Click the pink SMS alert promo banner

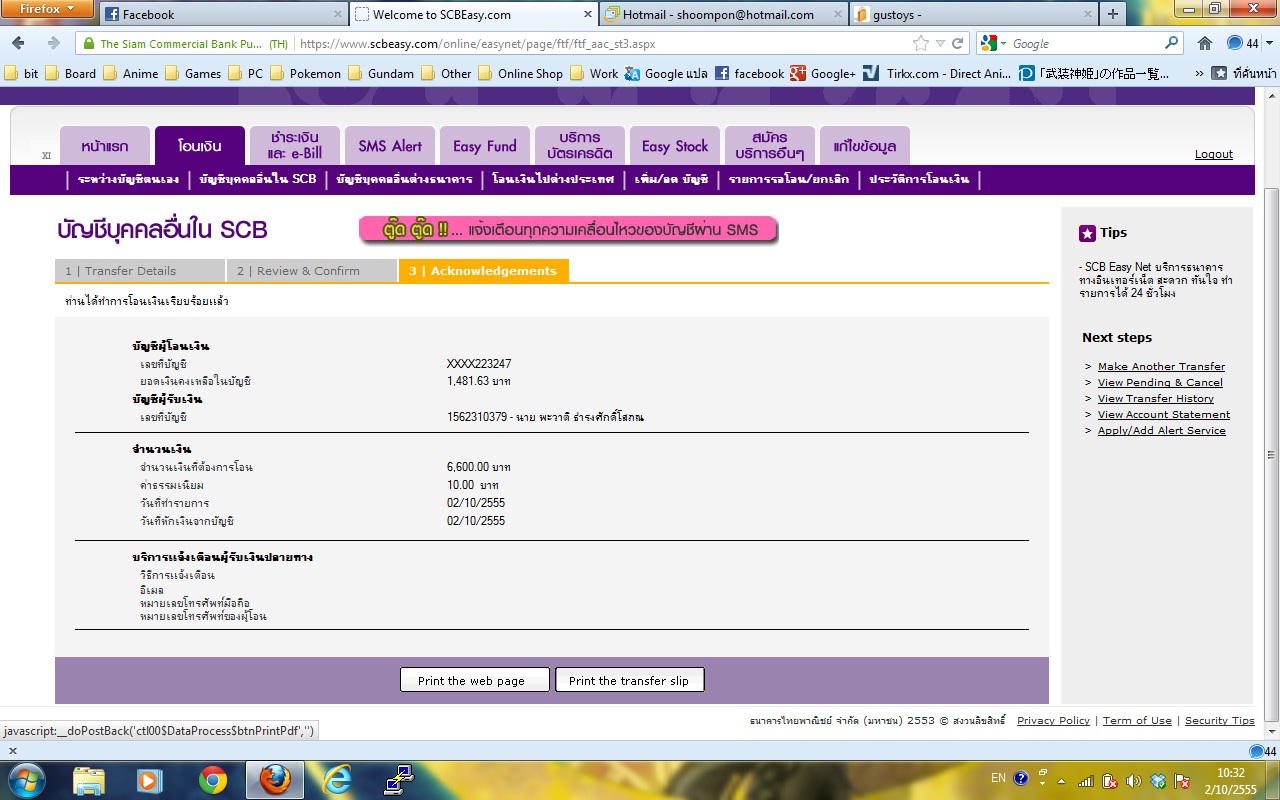[x=568, y=230]
